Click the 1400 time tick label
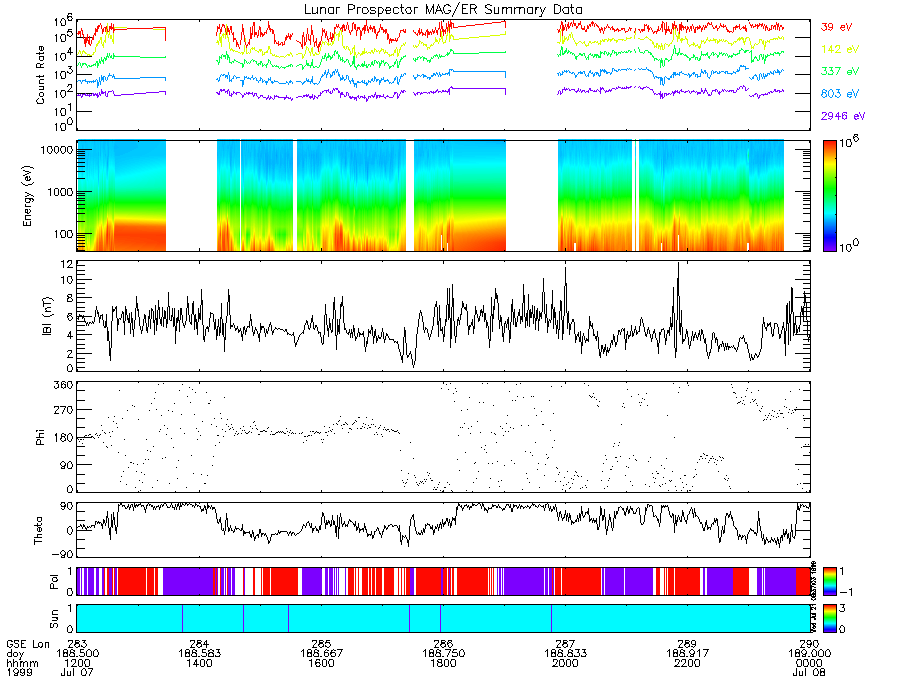Image resolution: width=900 pixels, height=700 pixels. pyautogui.click(x=199, y=663)
